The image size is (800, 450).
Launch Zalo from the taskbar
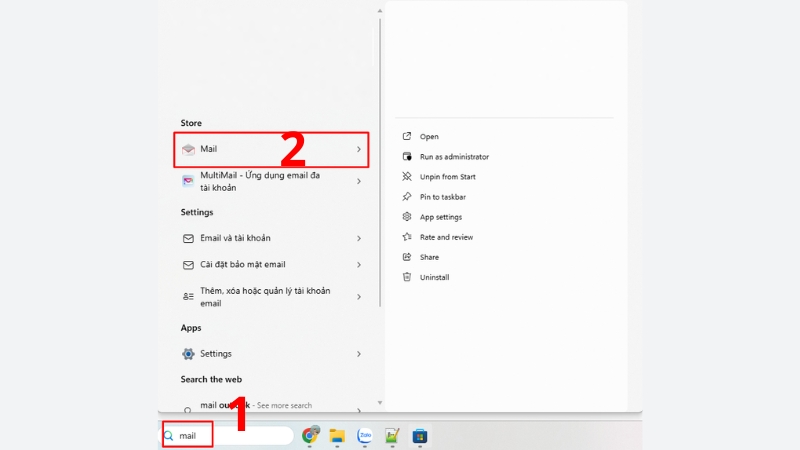[365, 436]
